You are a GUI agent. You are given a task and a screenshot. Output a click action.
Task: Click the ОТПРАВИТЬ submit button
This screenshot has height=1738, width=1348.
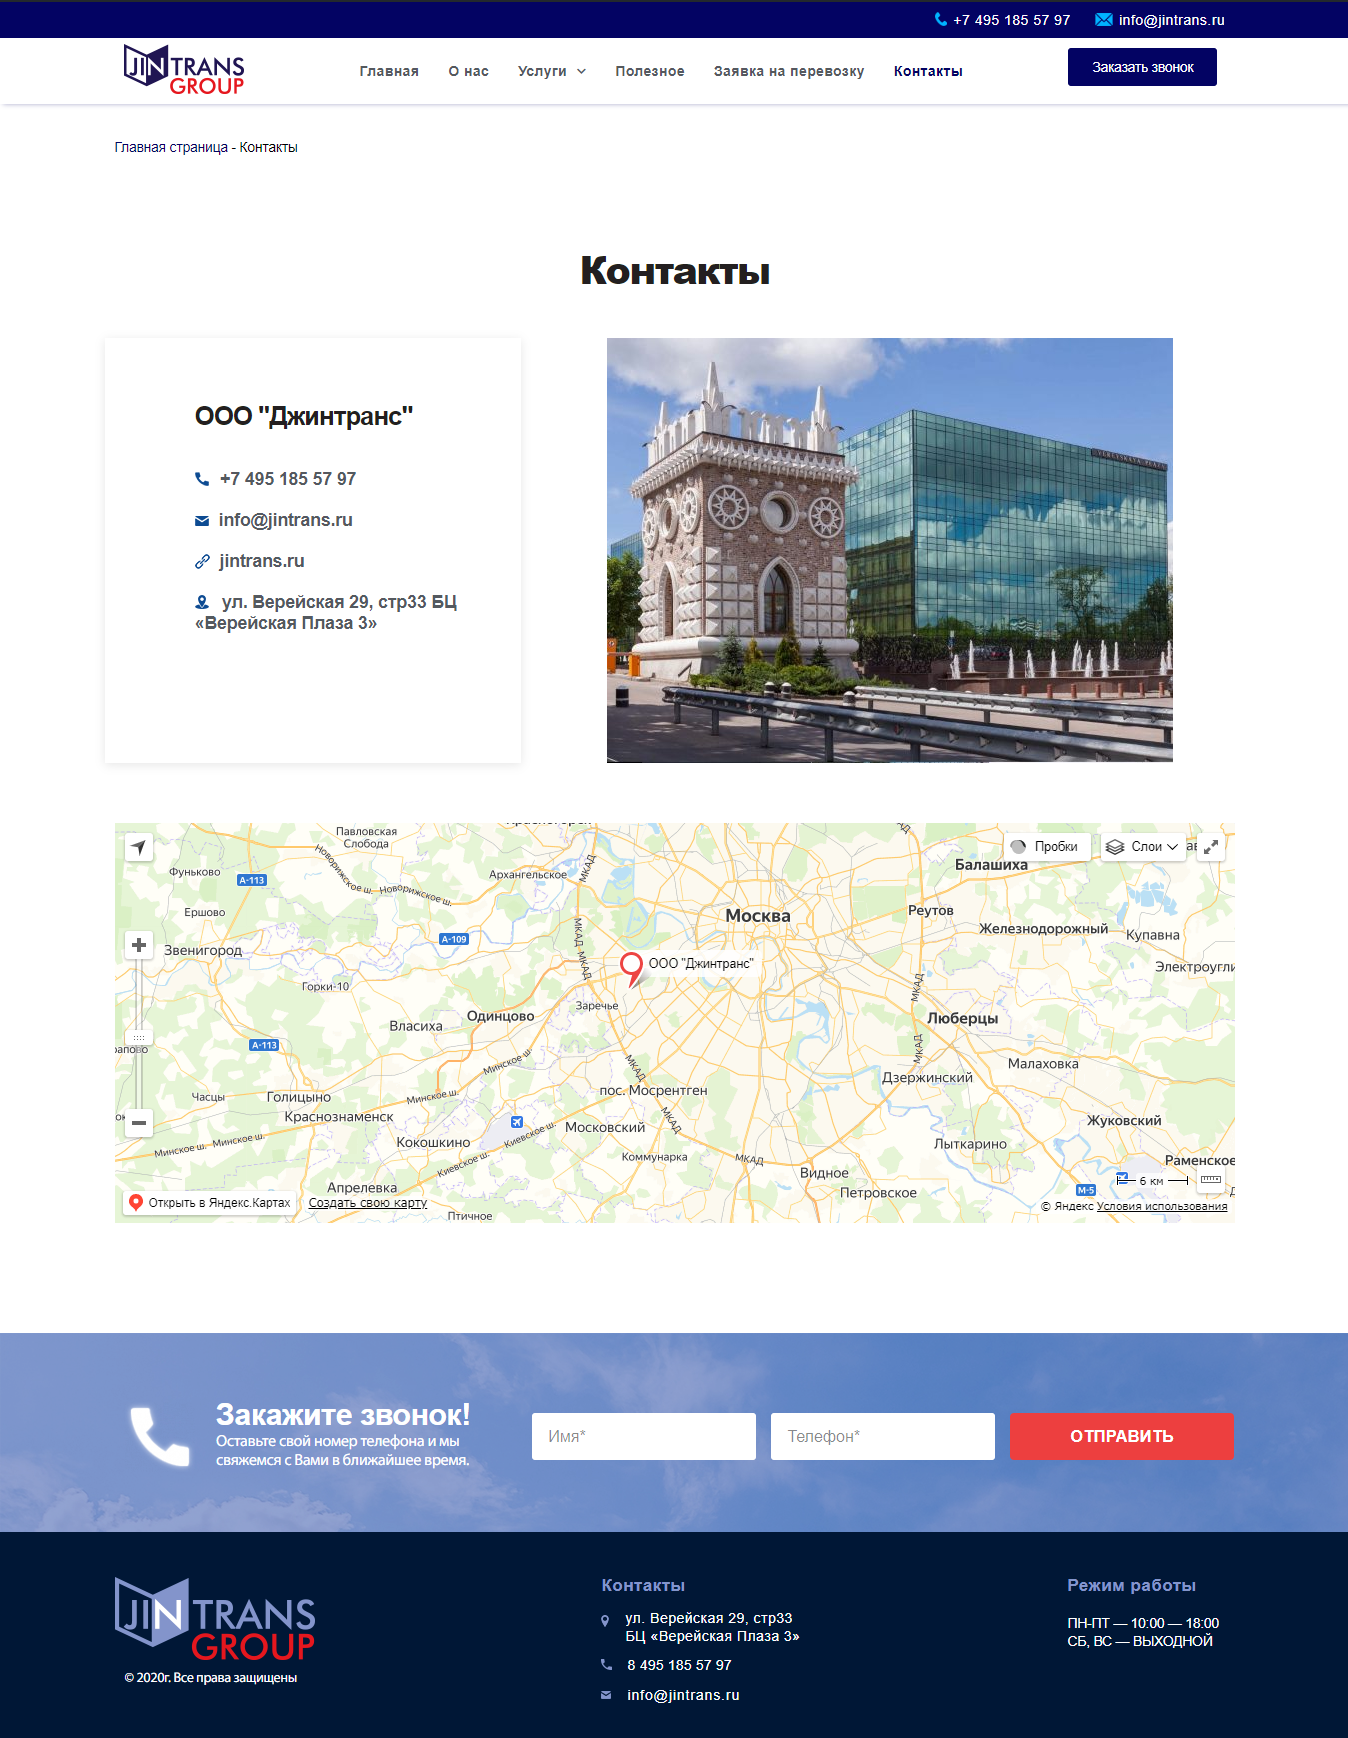coord(1121,1436)
